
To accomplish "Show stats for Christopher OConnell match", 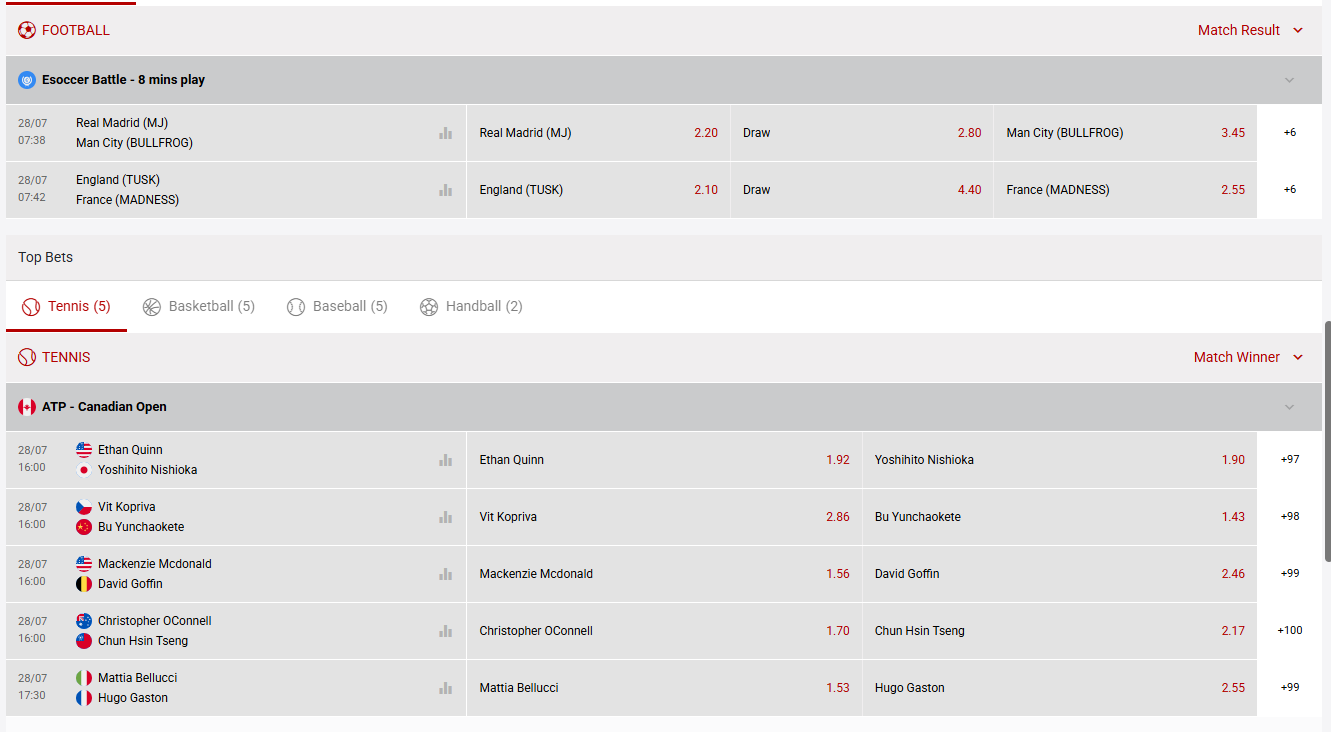I will point(445,631).
